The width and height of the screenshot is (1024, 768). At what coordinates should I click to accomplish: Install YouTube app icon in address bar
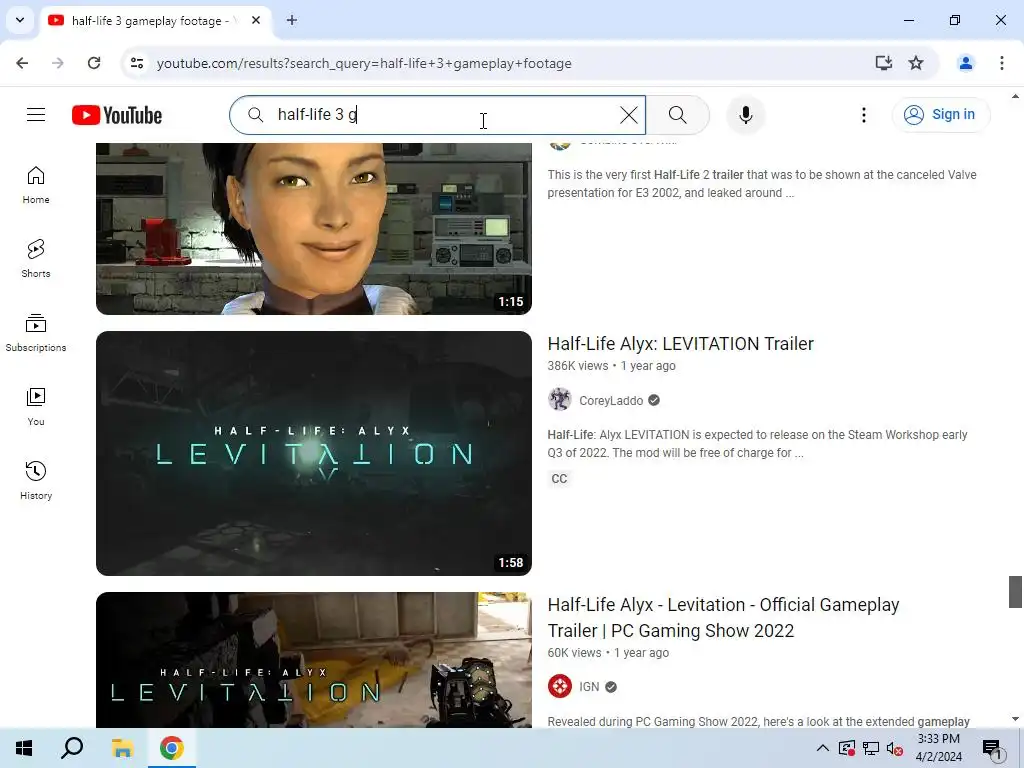tap(884, 63)
